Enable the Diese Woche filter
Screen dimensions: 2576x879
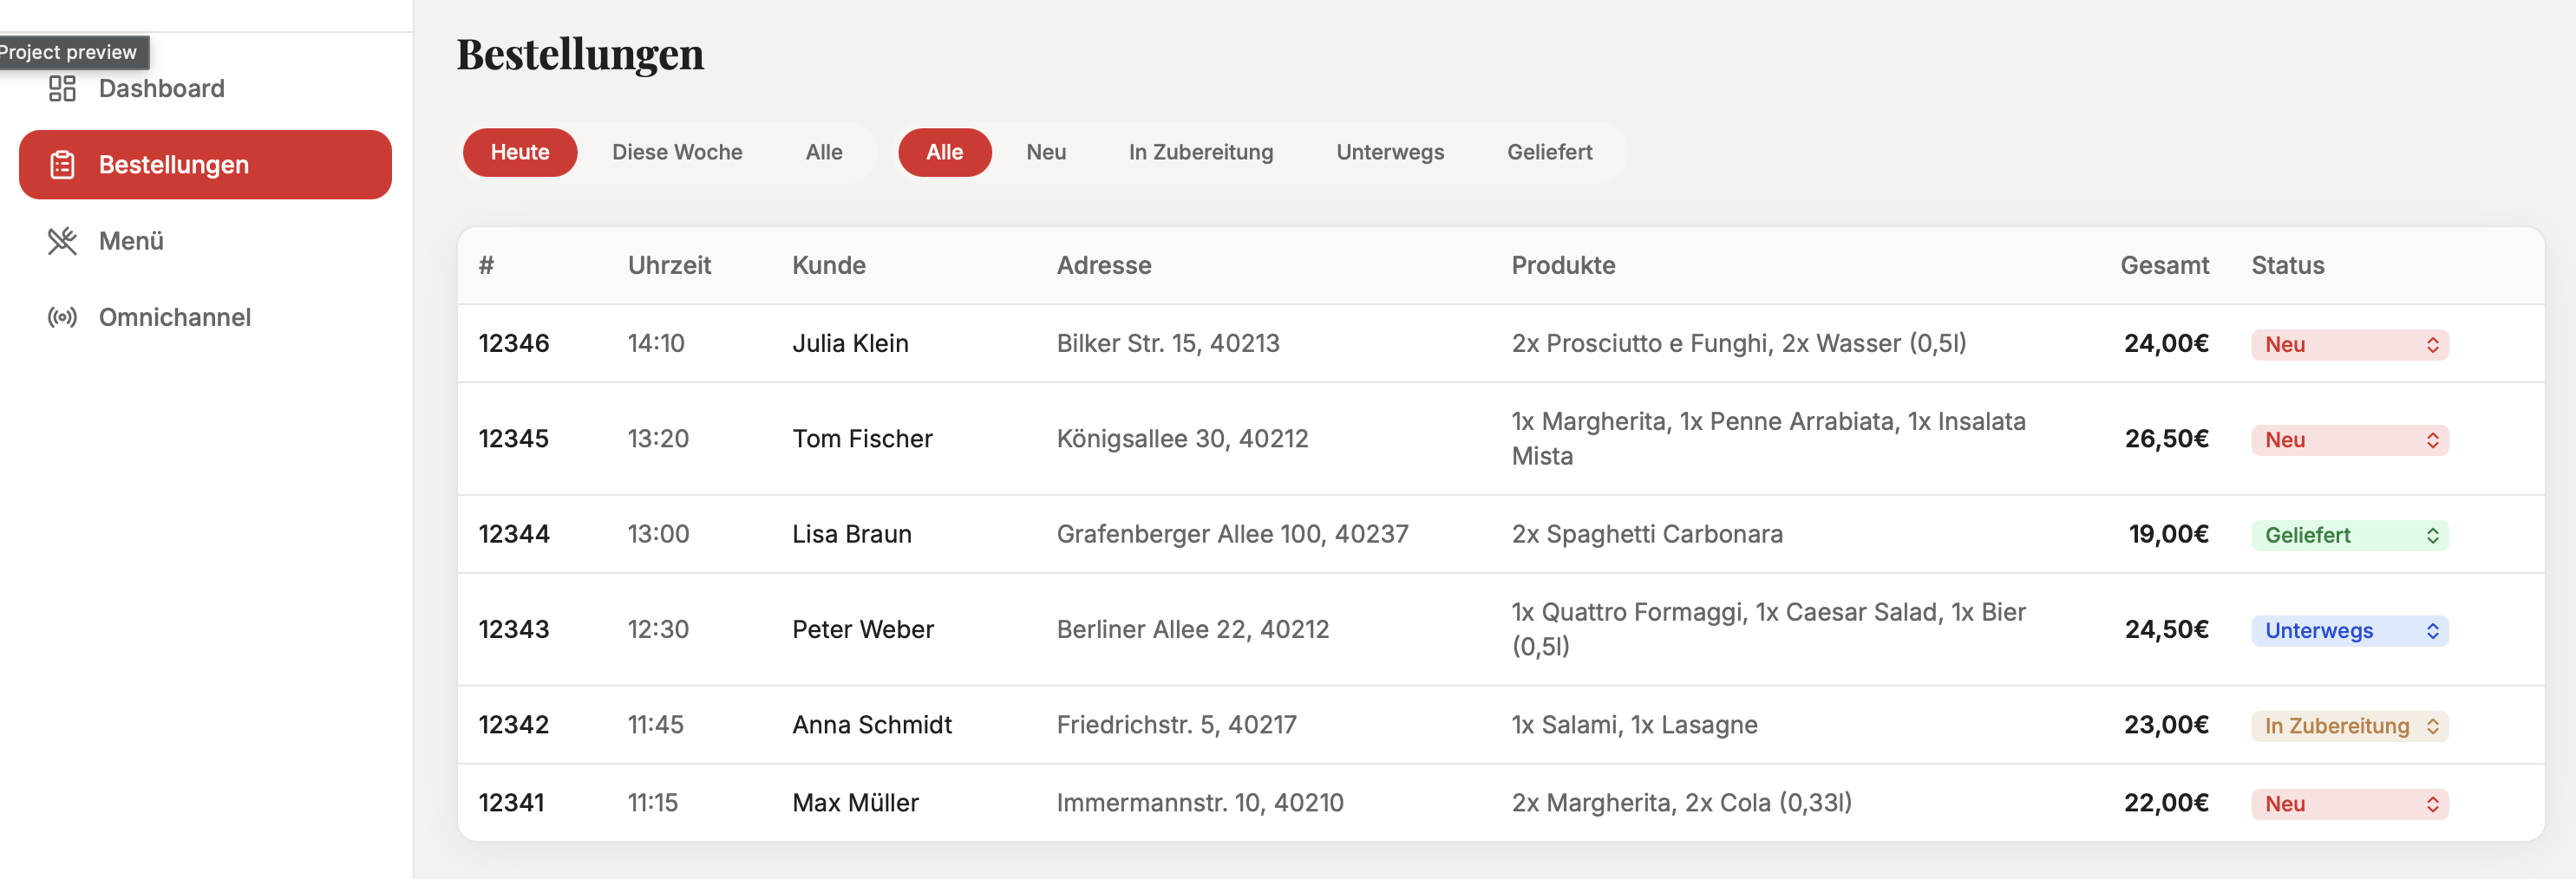tap(677, 152)
